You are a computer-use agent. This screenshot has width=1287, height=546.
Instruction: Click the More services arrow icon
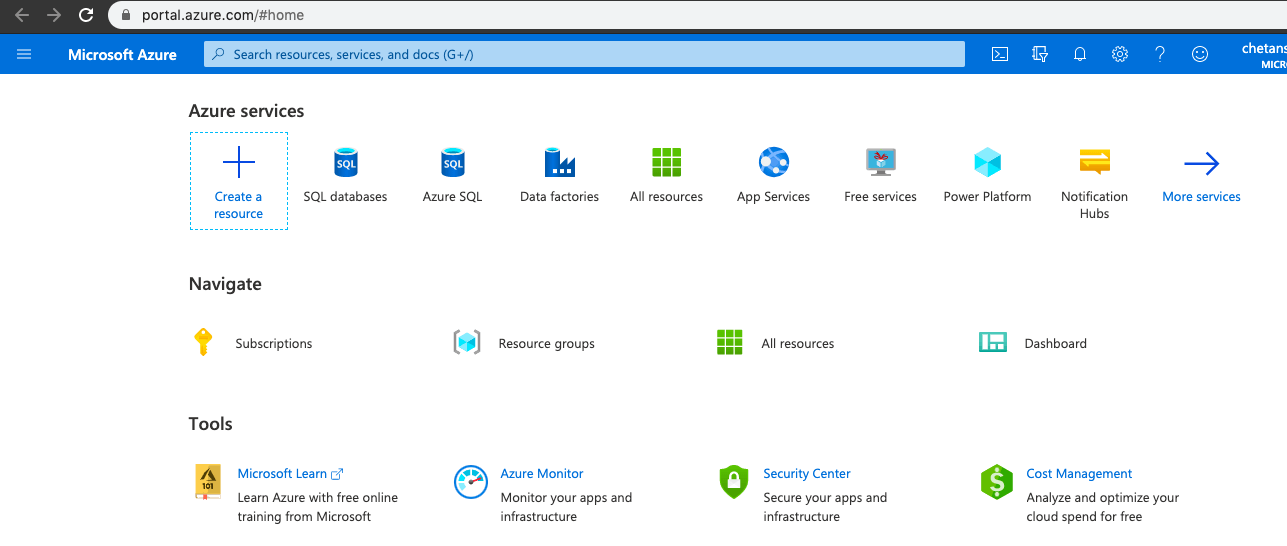[1201, 163]
